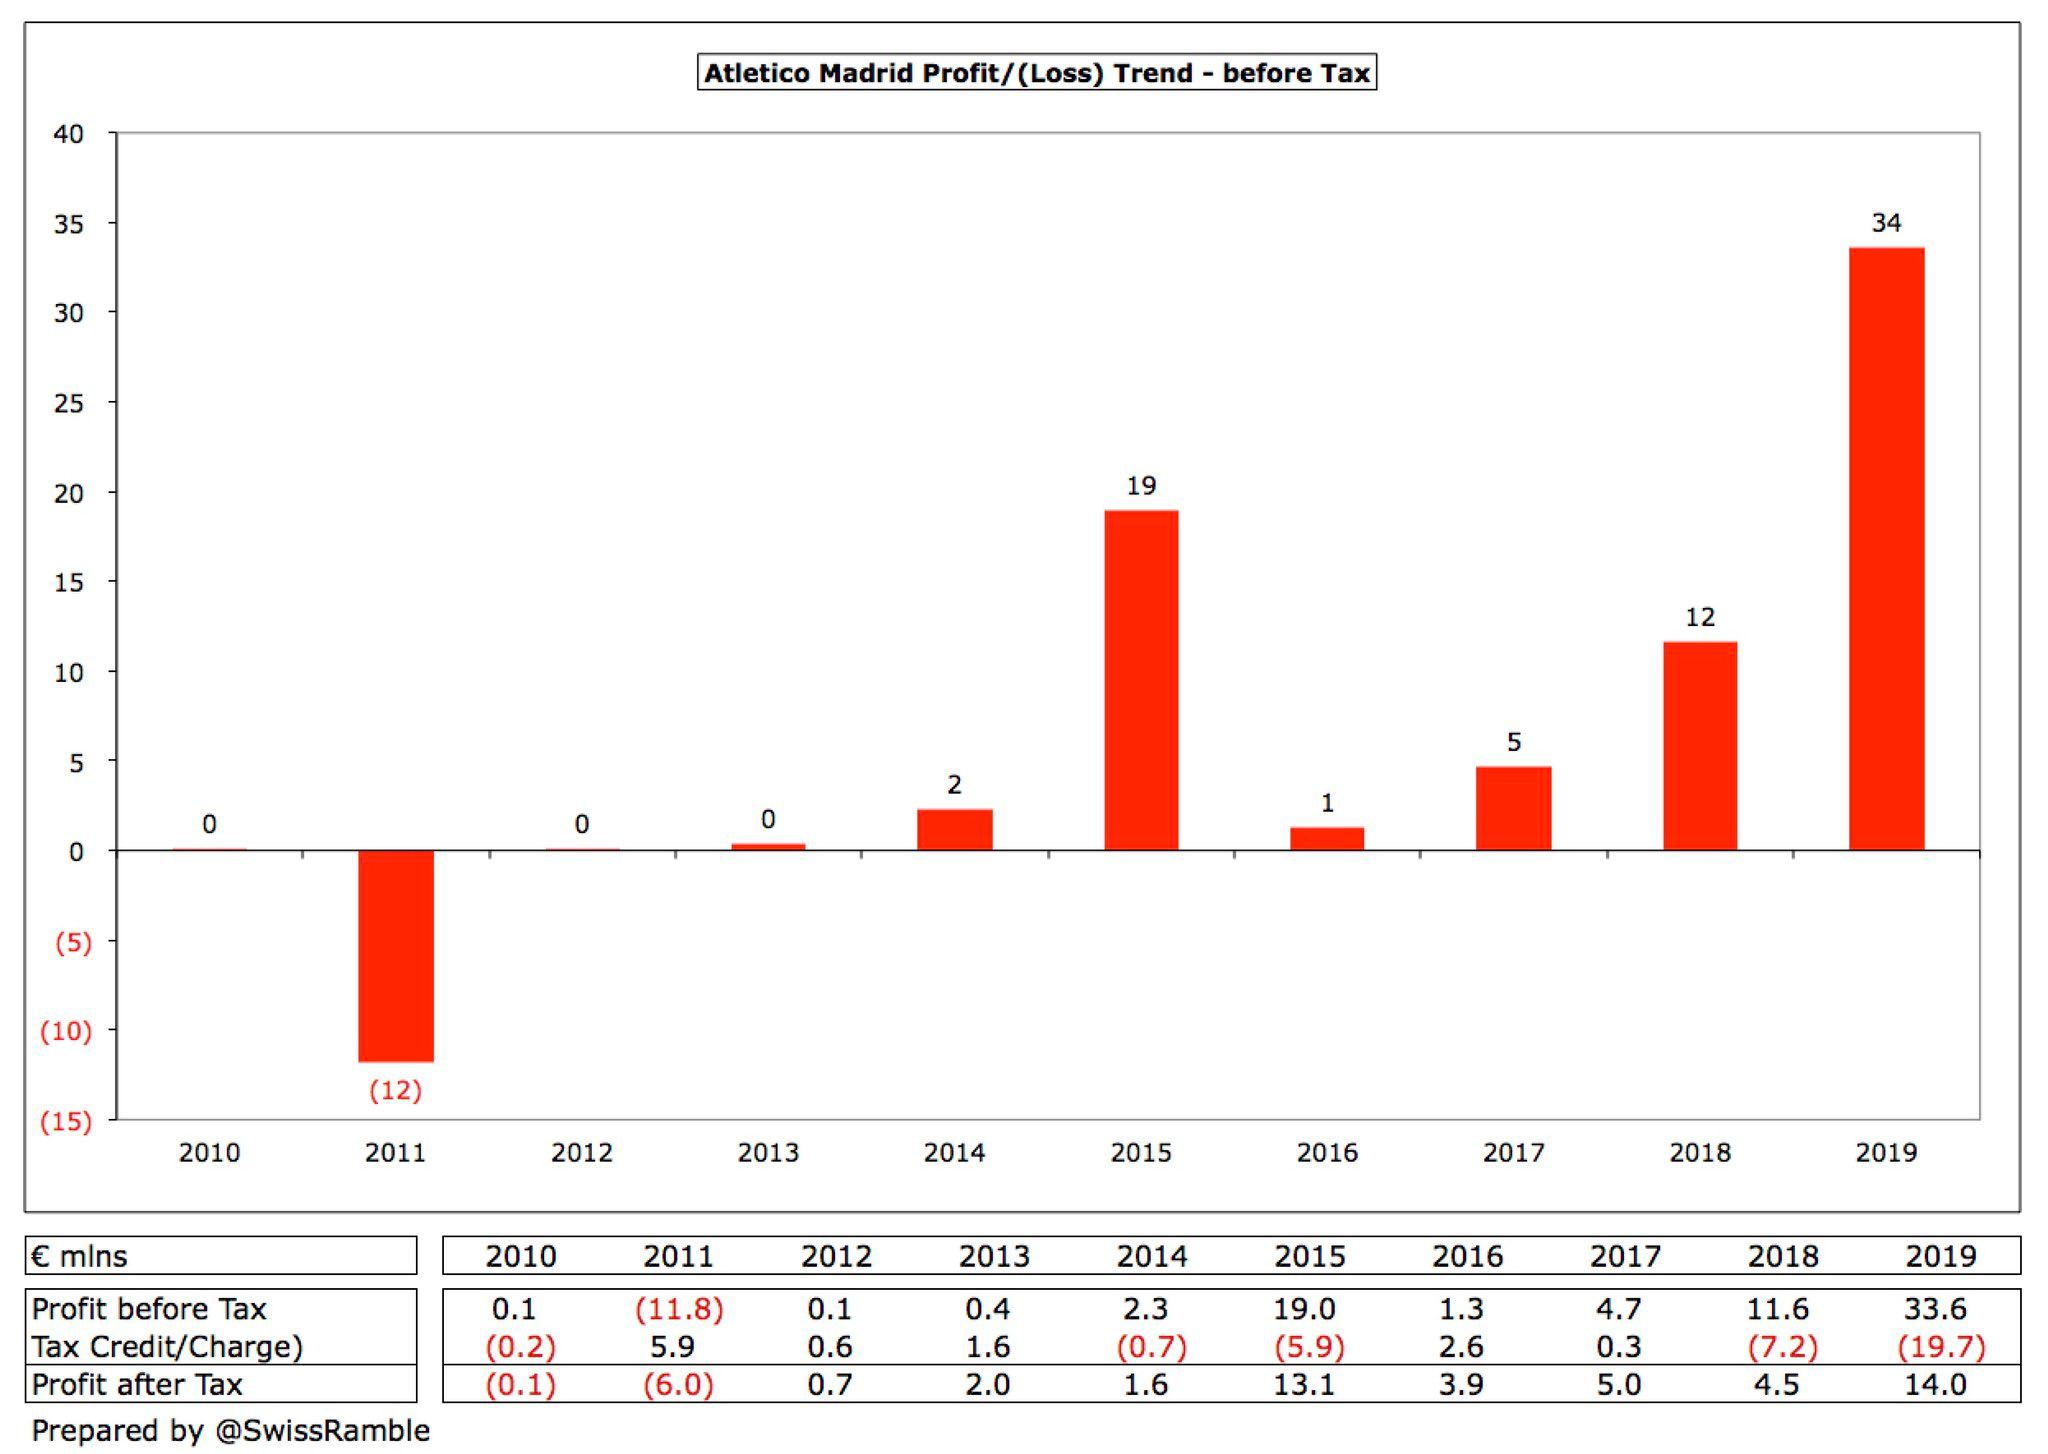Click x-axis year label 2016 in chart
The image size is (2048, 1454).
[x=1327, y=1153]
